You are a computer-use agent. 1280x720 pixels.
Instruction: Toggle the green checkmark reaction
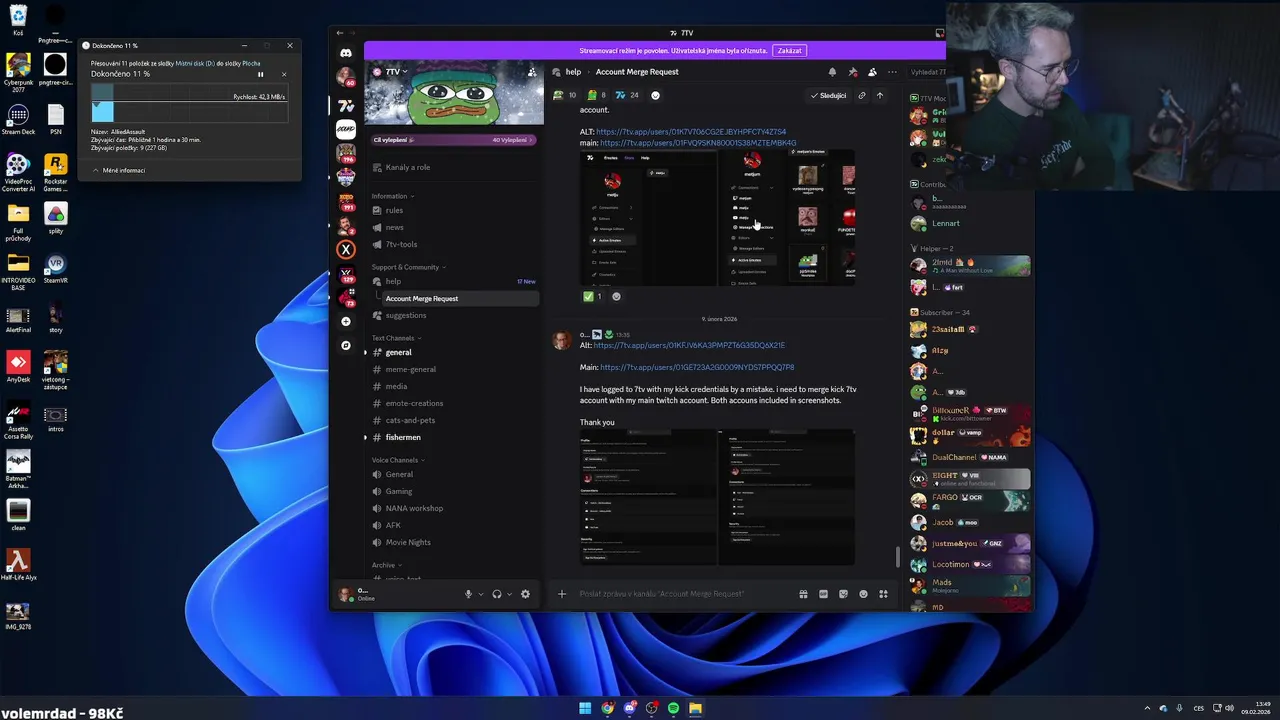(592, 296)
